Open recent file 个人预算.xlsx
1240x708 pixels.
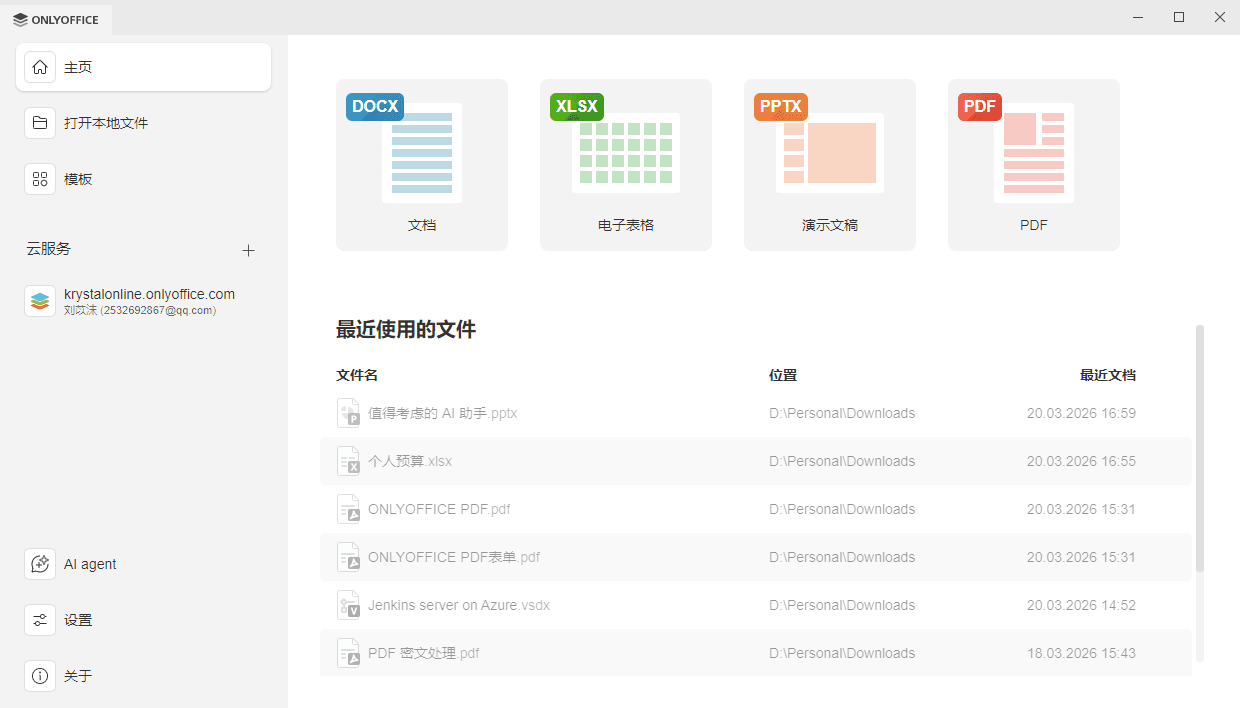click(x=411, y=461)
